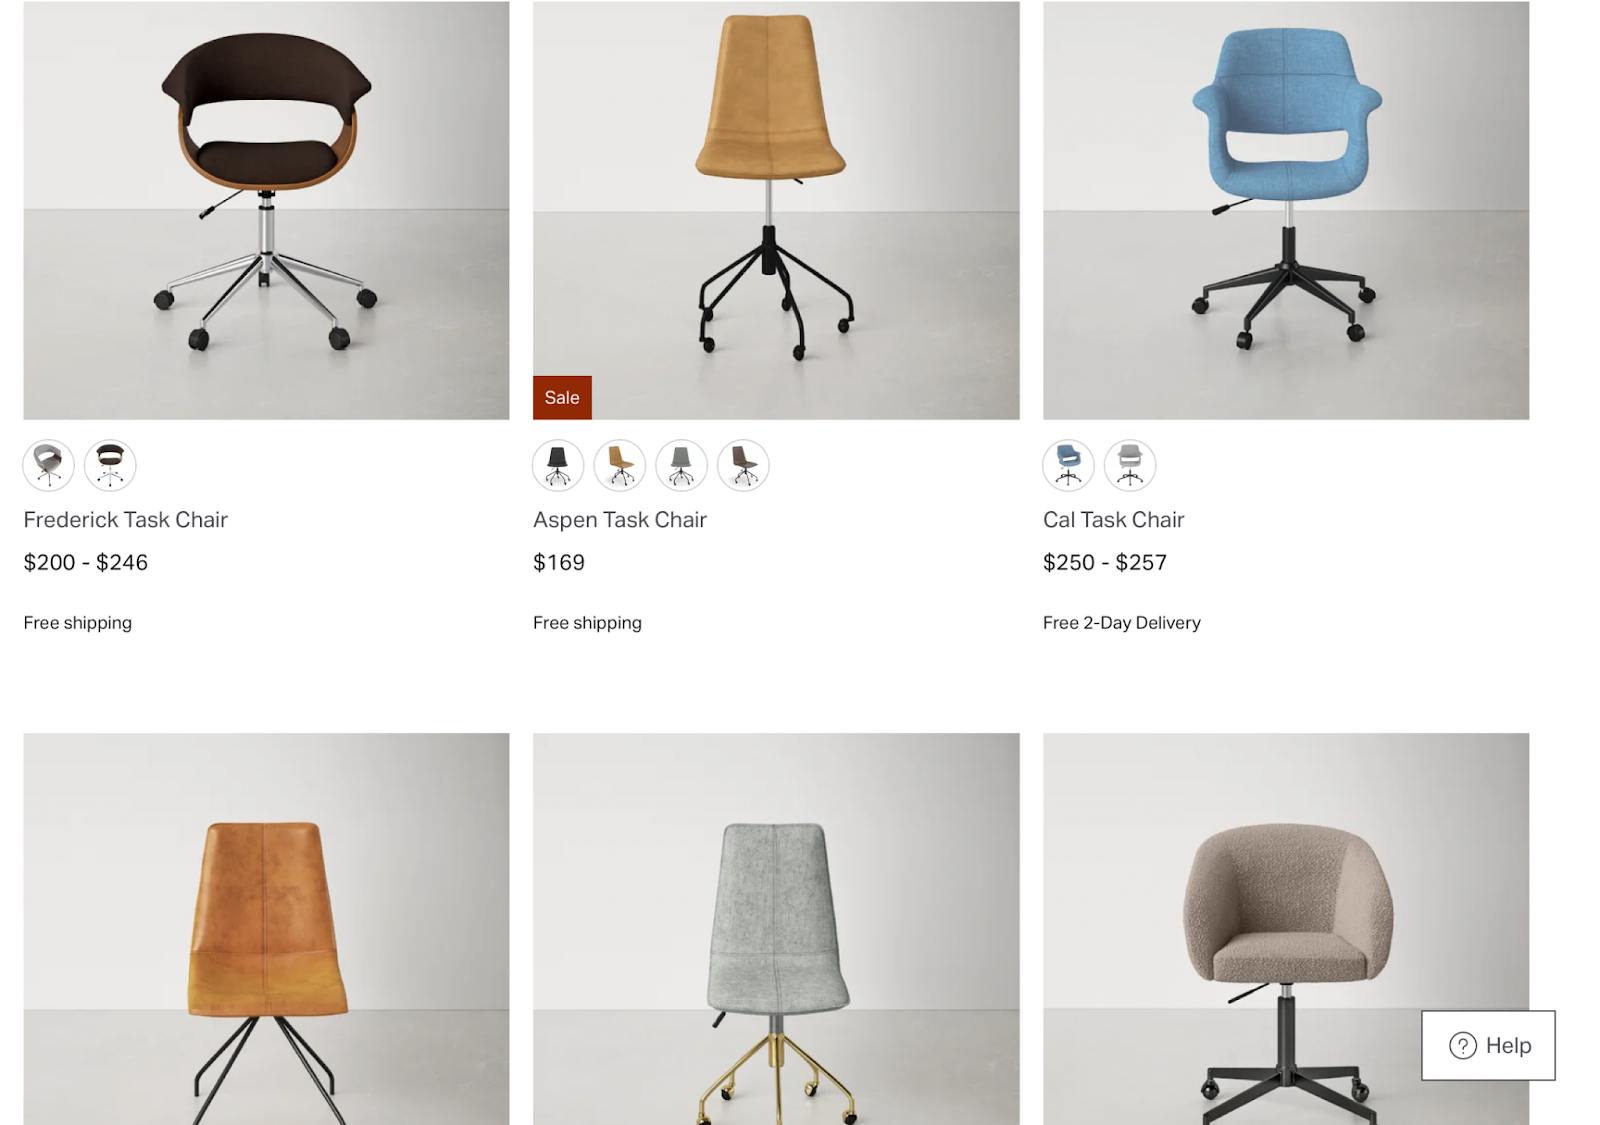Open the Cal Task Chair link
The height and width of the screenshot is (1125, 1600).
pos(1113,520)
